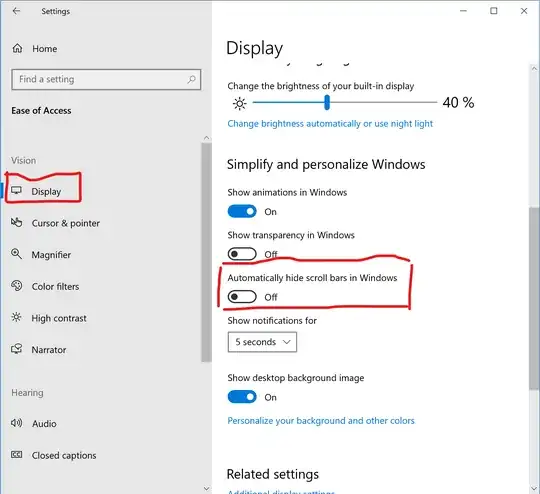Viewport: 540px width, 494px height.
Task: Minimize the Settings window
Action: click(x=463, y=11)
